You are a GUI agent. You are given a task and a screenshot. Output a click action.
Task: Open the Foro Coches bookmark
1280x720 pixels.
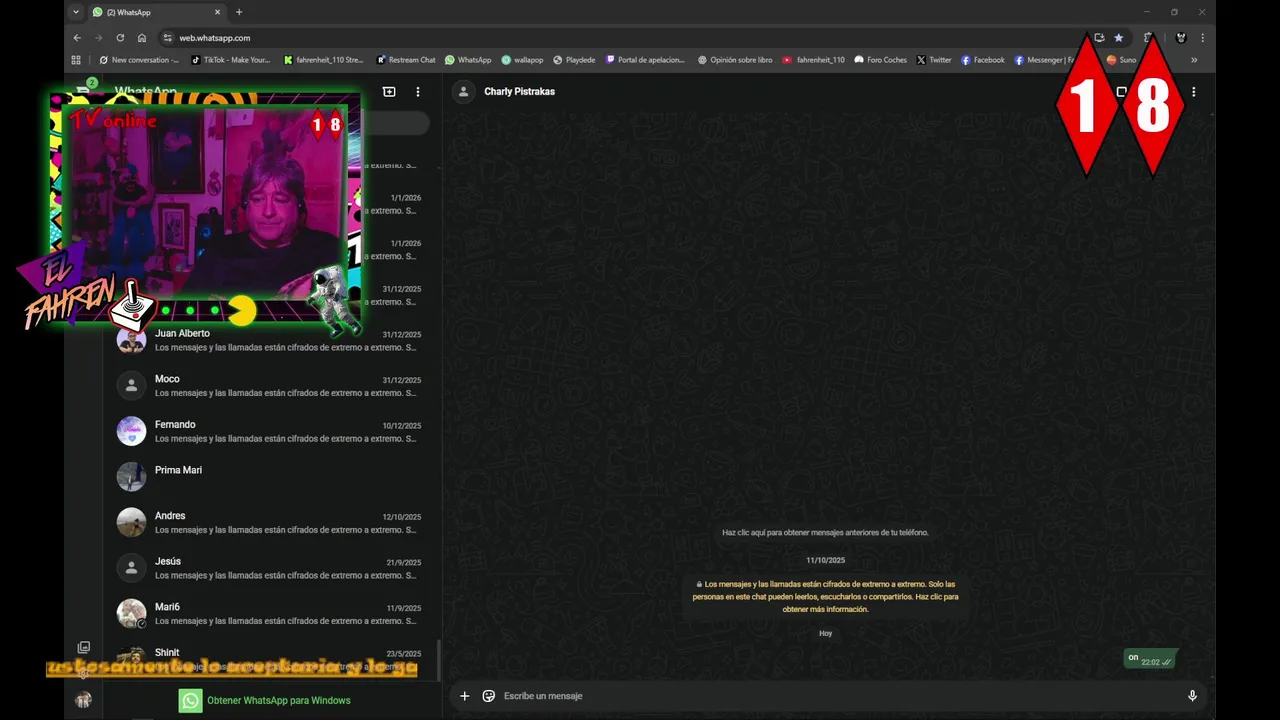click(881, 60)
